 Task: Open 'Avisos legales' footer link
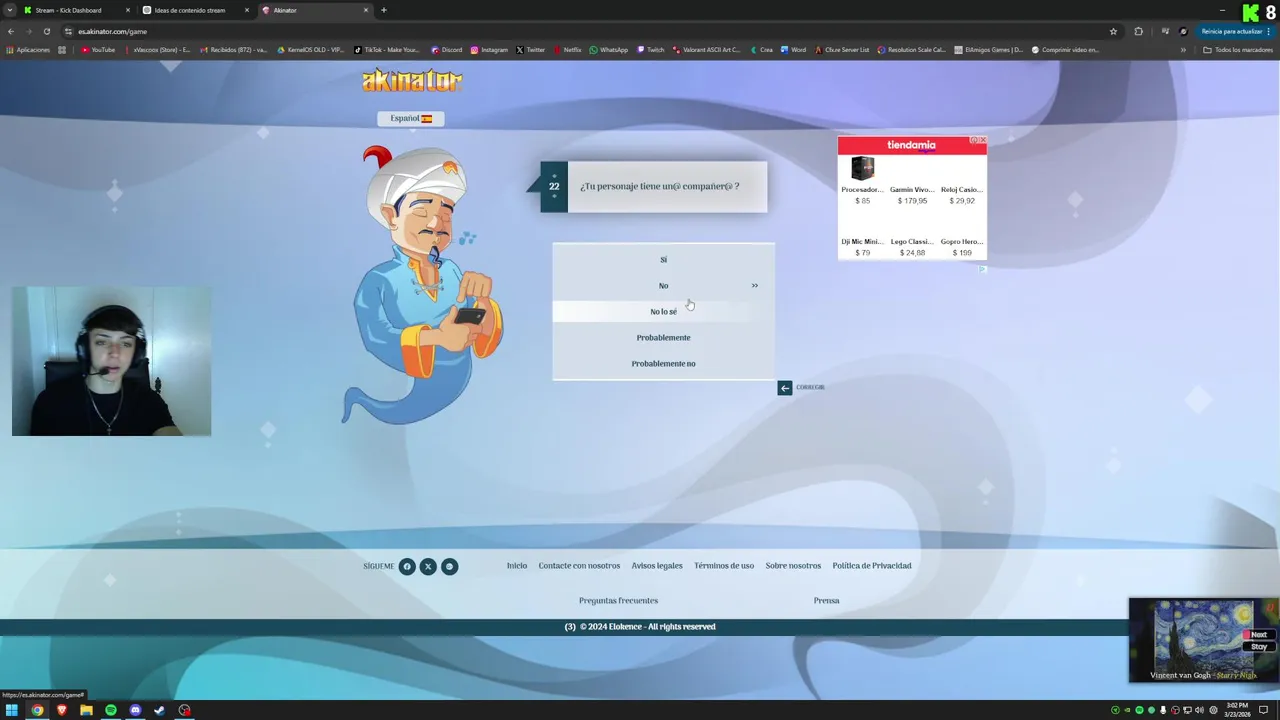point(657,566)
